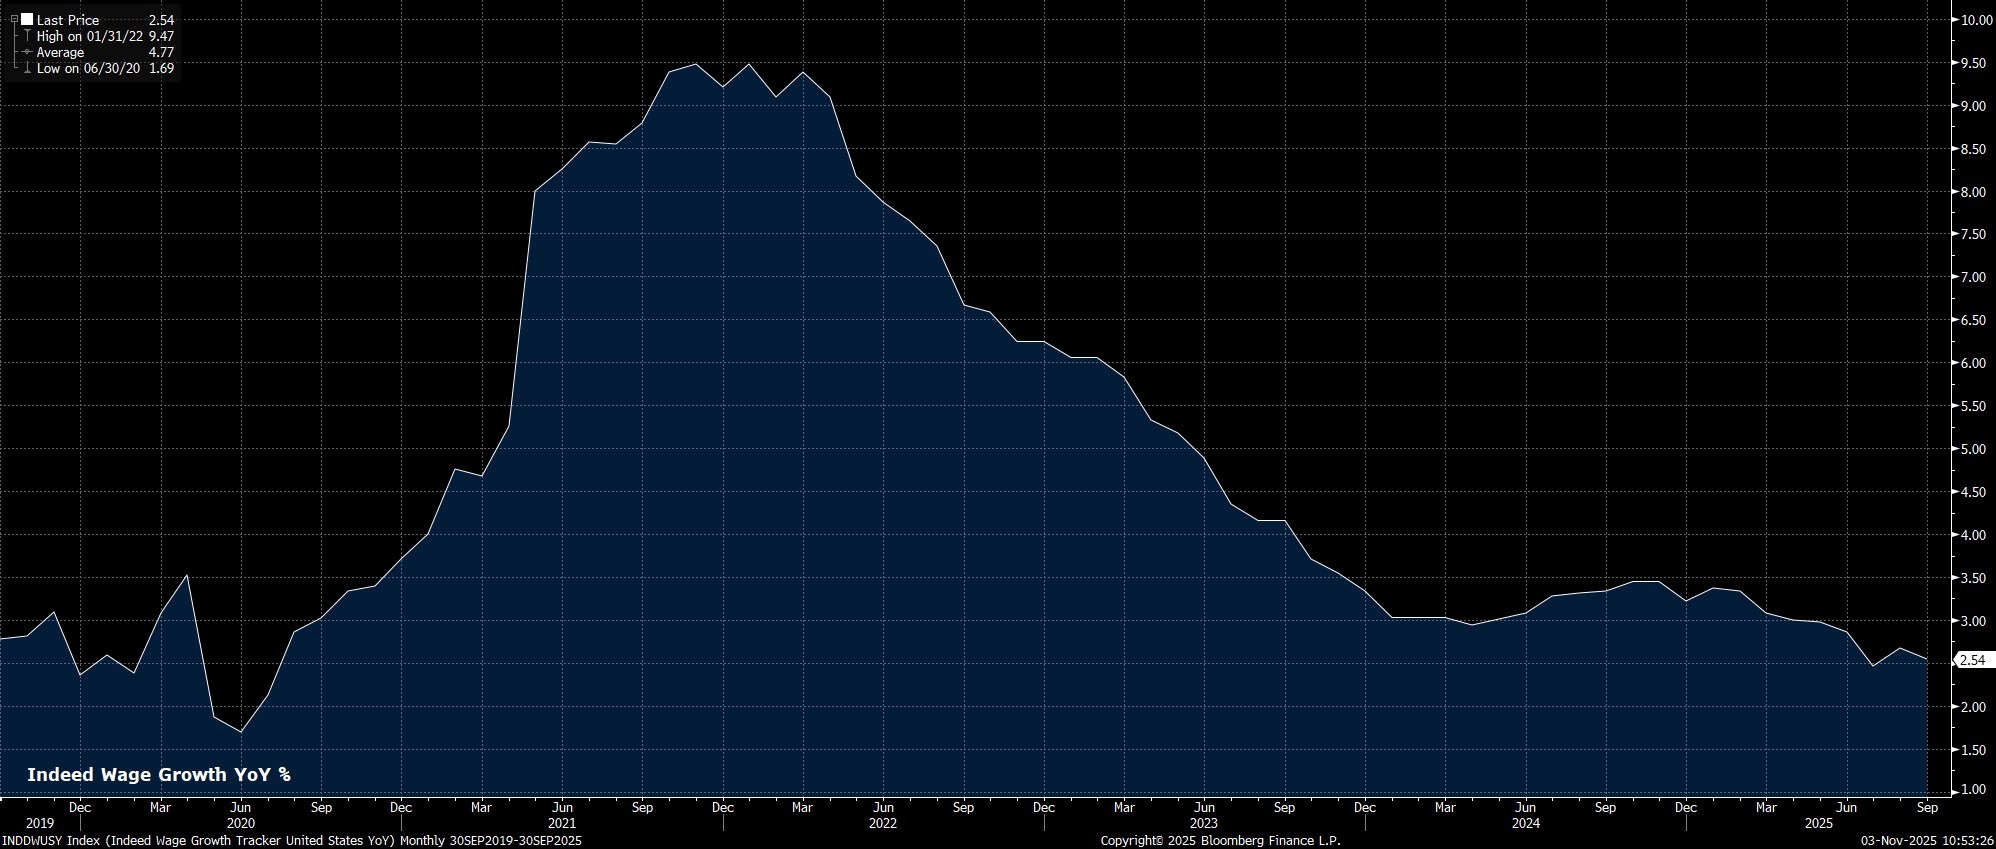Image resolution: width=1996 pixels, height=849 pixels.
Task: Click the Bloomberg Finance L.P. copyright text
Action: point(1220,841)
